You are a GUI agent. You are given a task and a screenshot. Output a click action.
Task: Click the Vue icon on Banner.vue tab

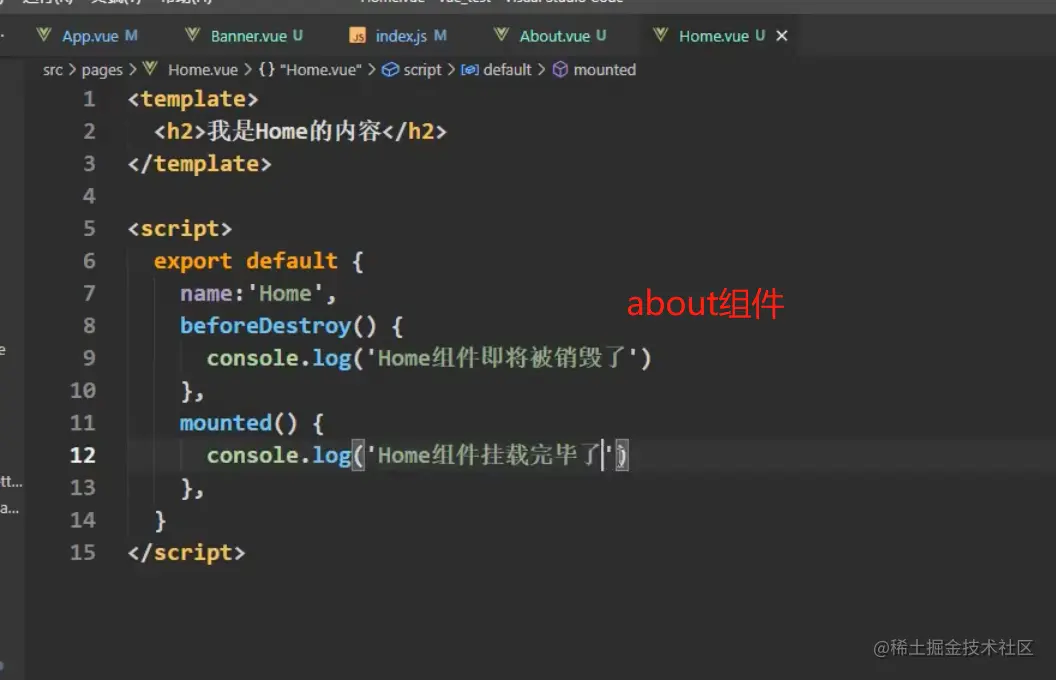click(193, 35)
